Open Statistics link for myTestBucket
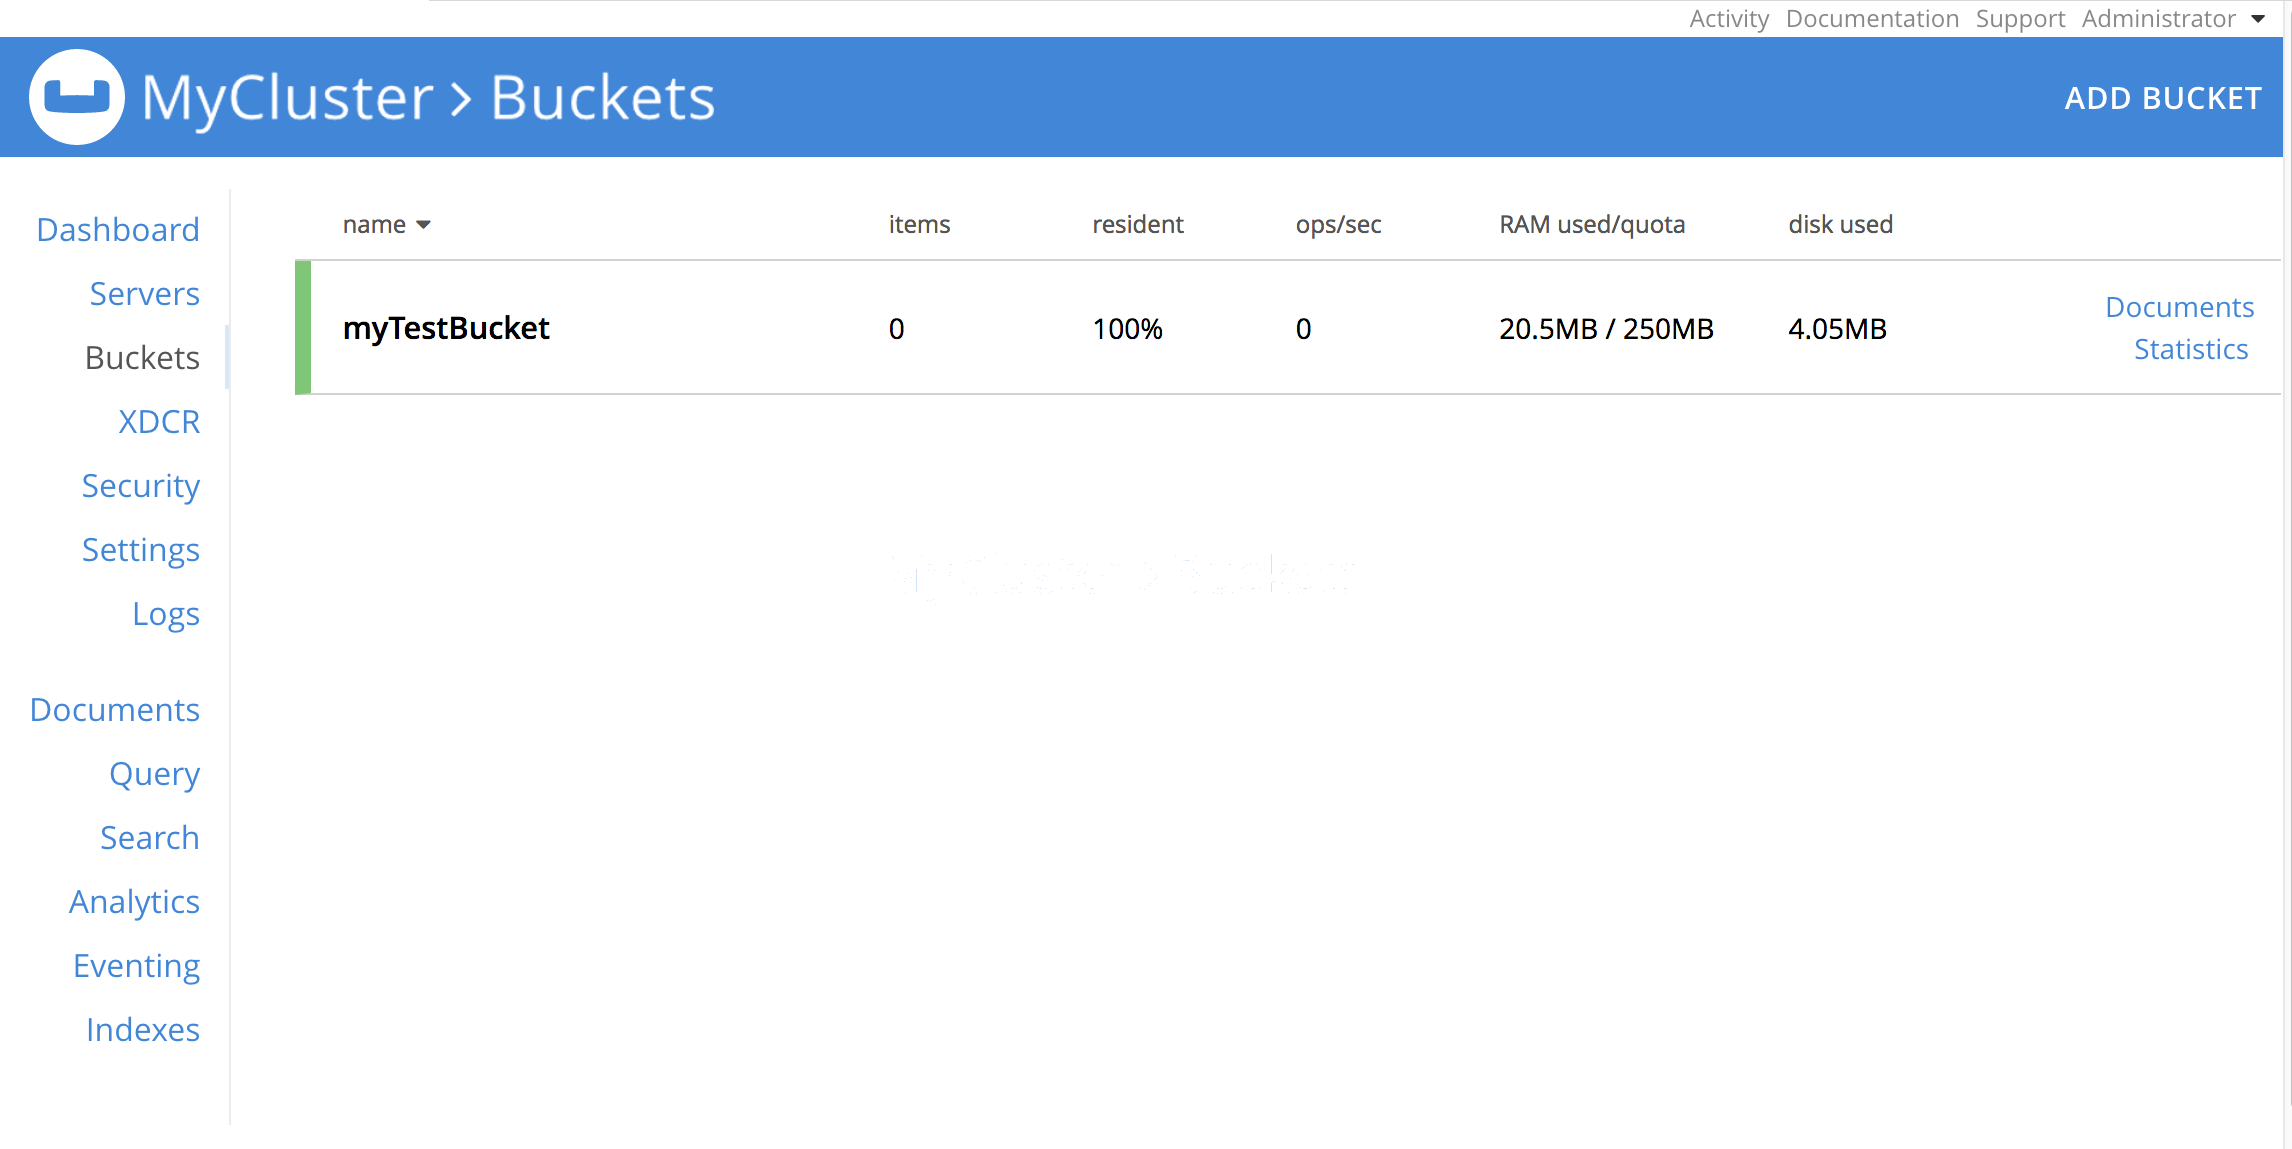Viewport: 2292px width, 1149px height. (x=2190, y=349)
